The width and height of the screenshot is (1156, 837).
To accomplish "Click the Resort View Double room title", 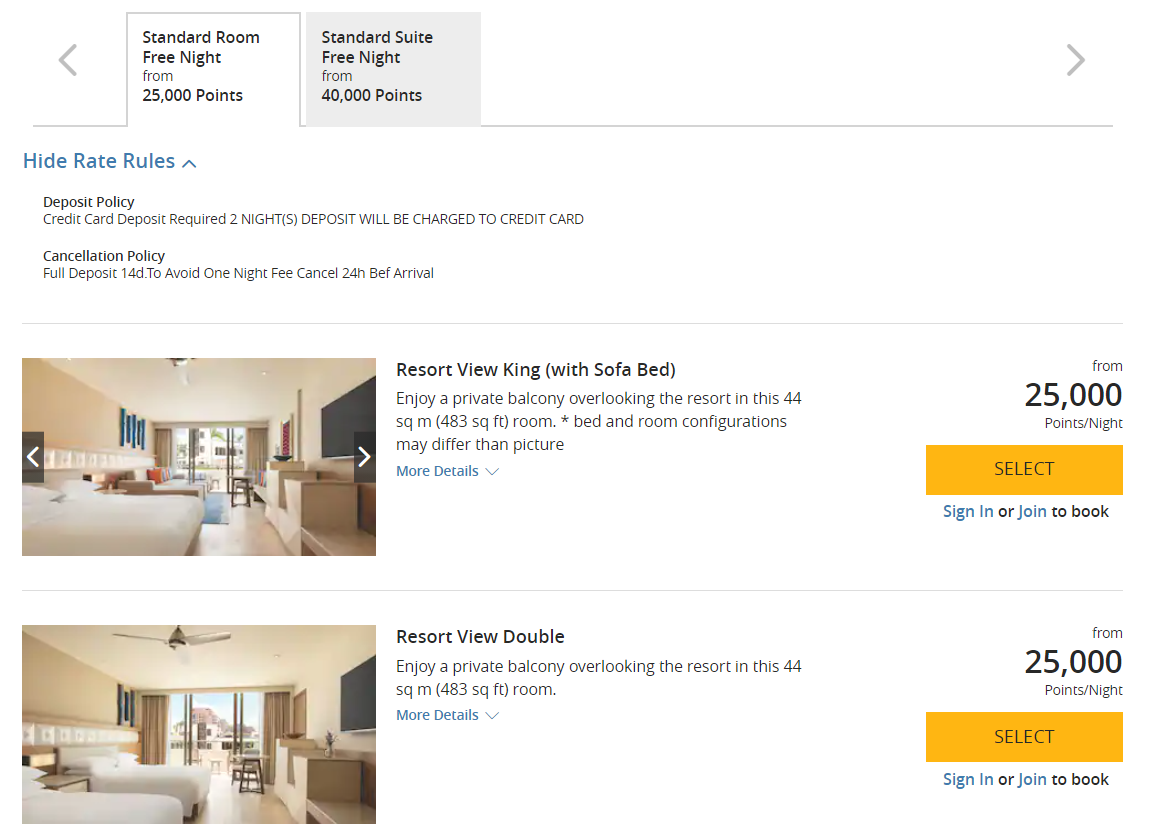I will (480, 637).
